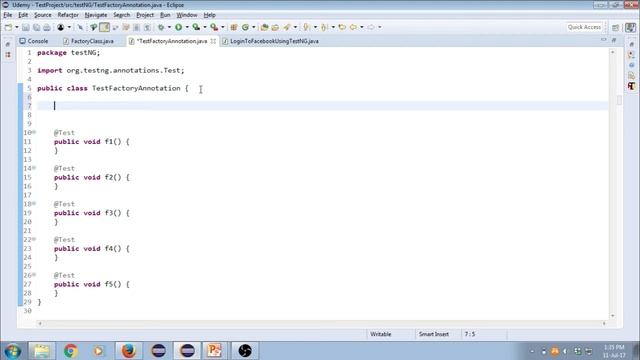Click the green Run button
Image resolution: width=640 pixels, height=360 pixels.
click(178, 27)
